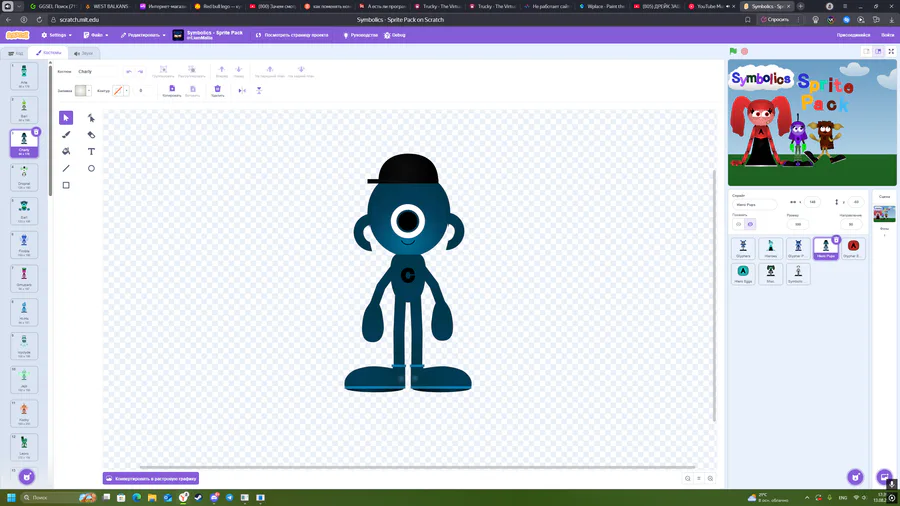Viewport: 900px width, 506px height.
Task: Switch to the Звуки tab
Action: click(84, 53)
